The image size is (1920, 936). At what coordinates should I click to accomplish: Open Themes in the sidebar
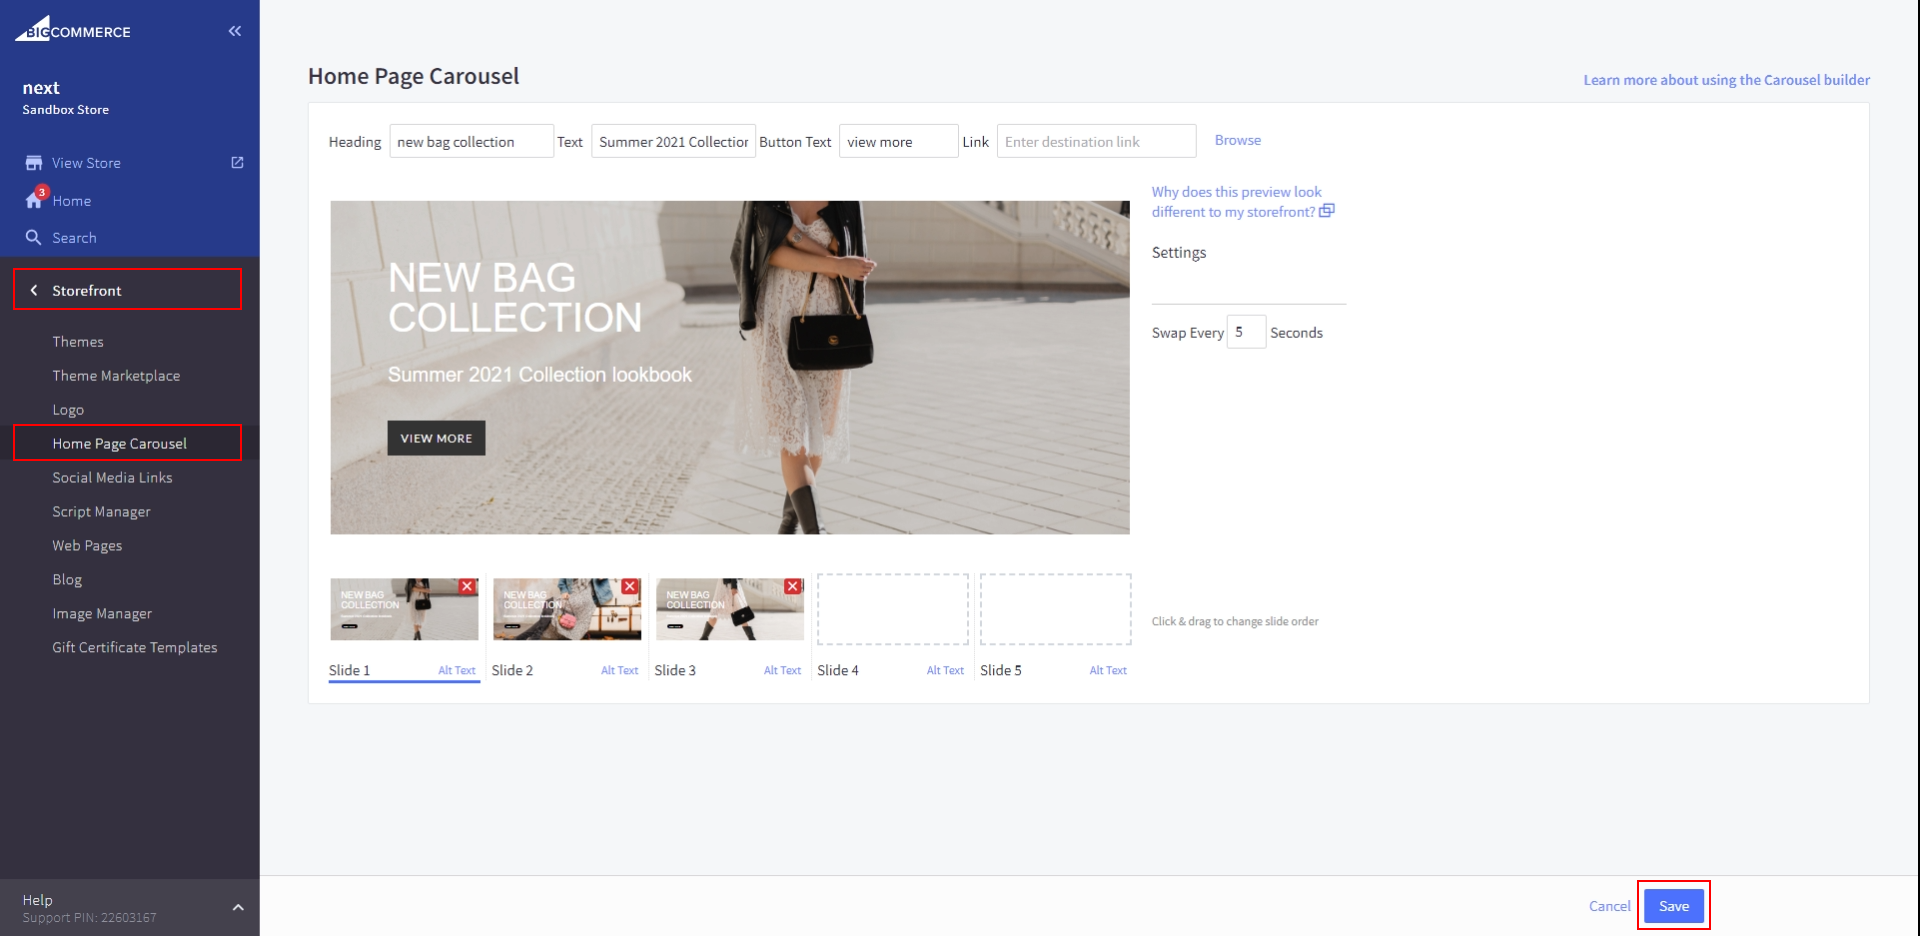[78, 342]
